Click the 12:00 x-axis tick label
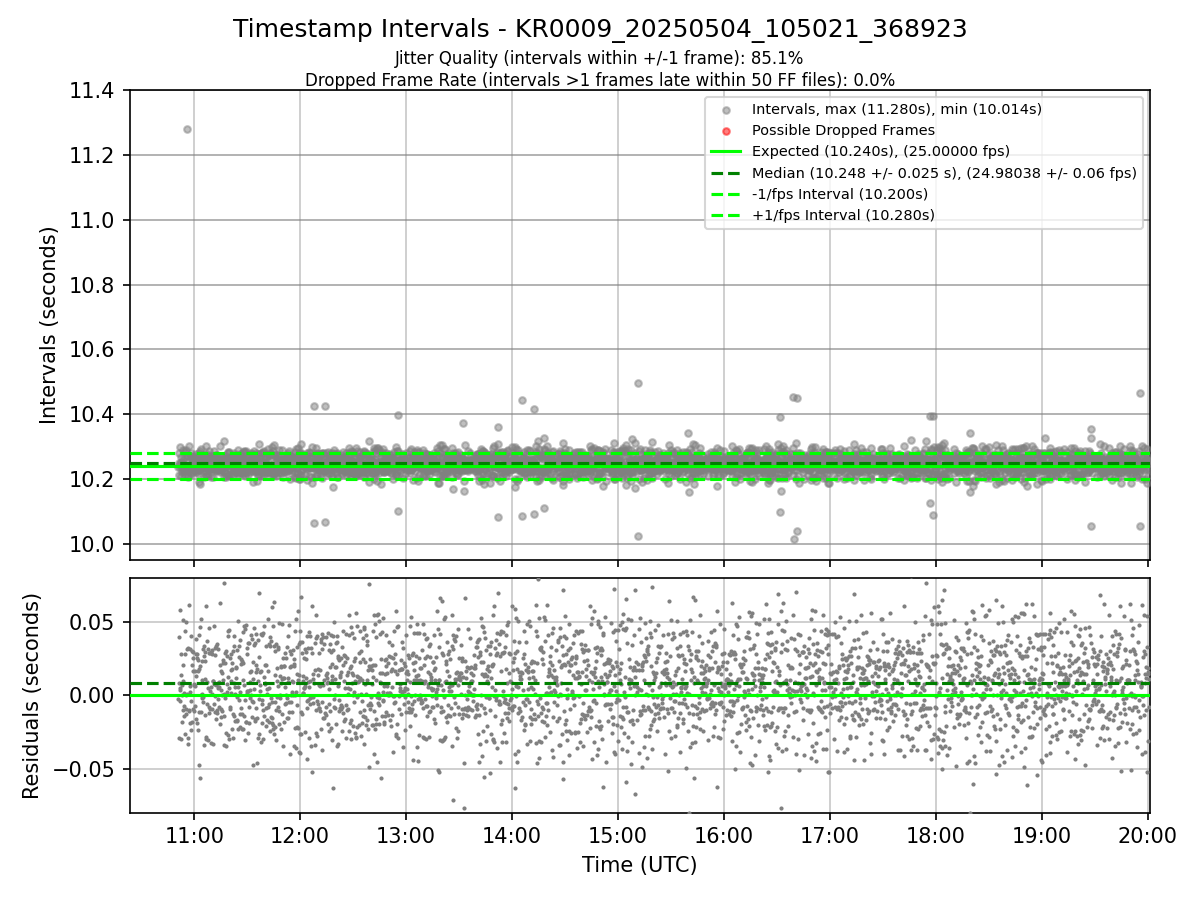 (299, 836)
